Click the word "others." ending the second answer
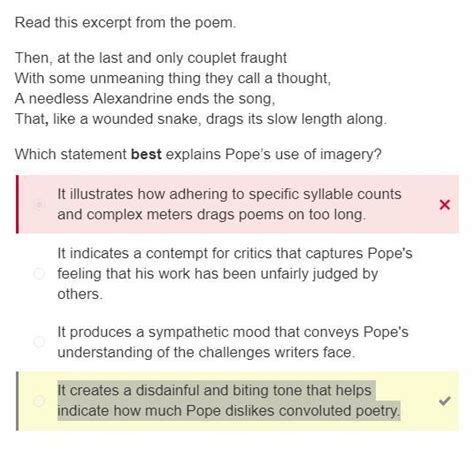This screenshot has width=474, height=451. (x=80, y=294)
